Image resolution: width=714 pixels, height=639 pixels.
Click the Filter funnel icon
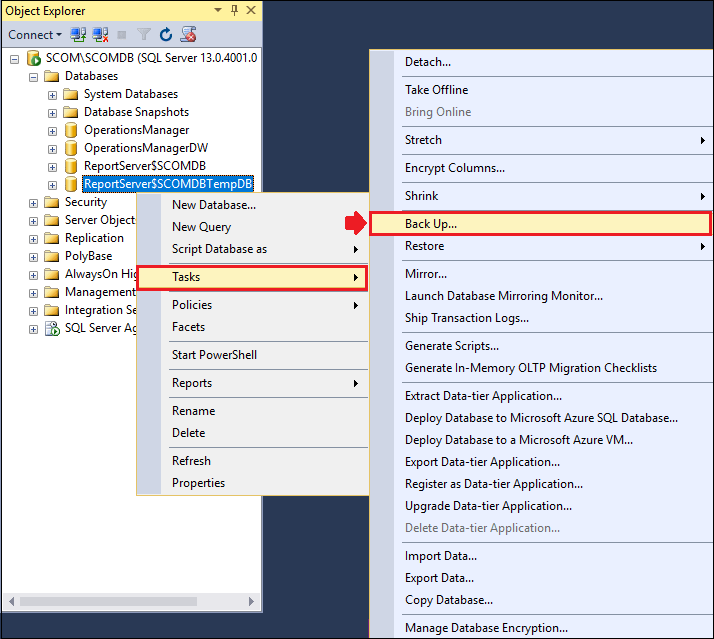coord(143,35)
